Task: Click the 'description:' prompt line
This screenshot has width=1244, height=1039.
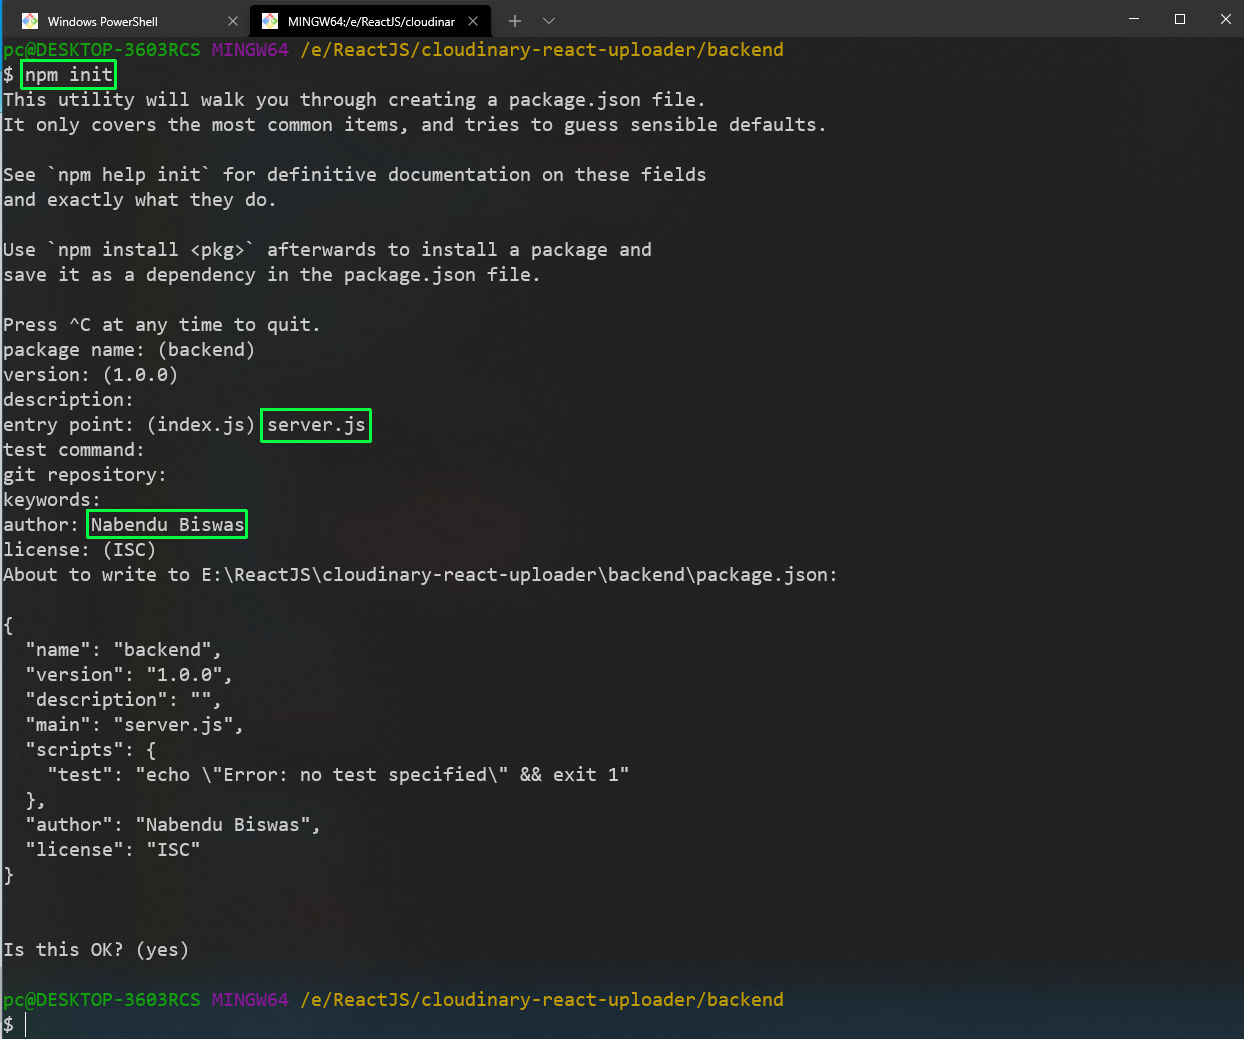Action: coord(68,400)
